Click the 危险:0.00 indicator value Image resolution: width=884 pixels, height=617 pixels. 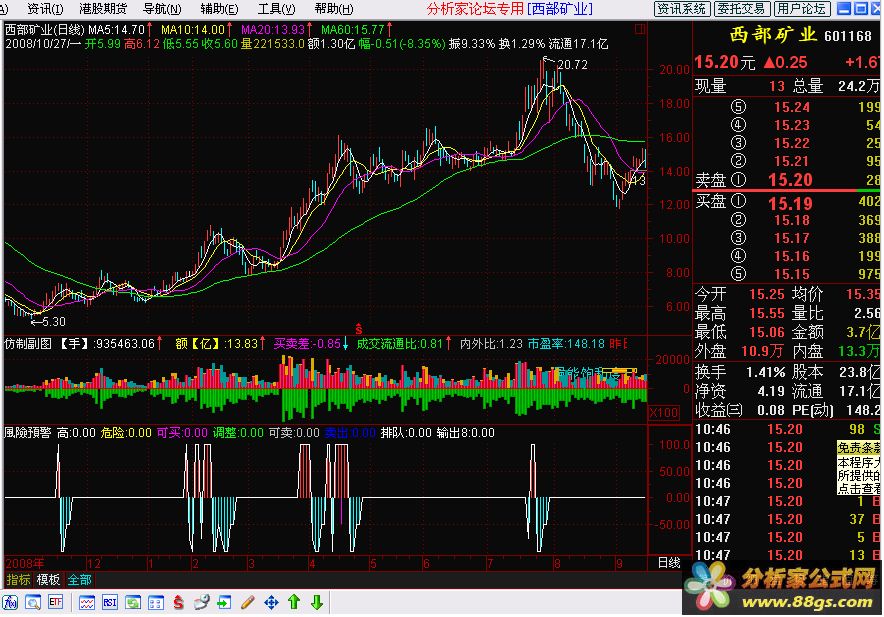(126, 433)
